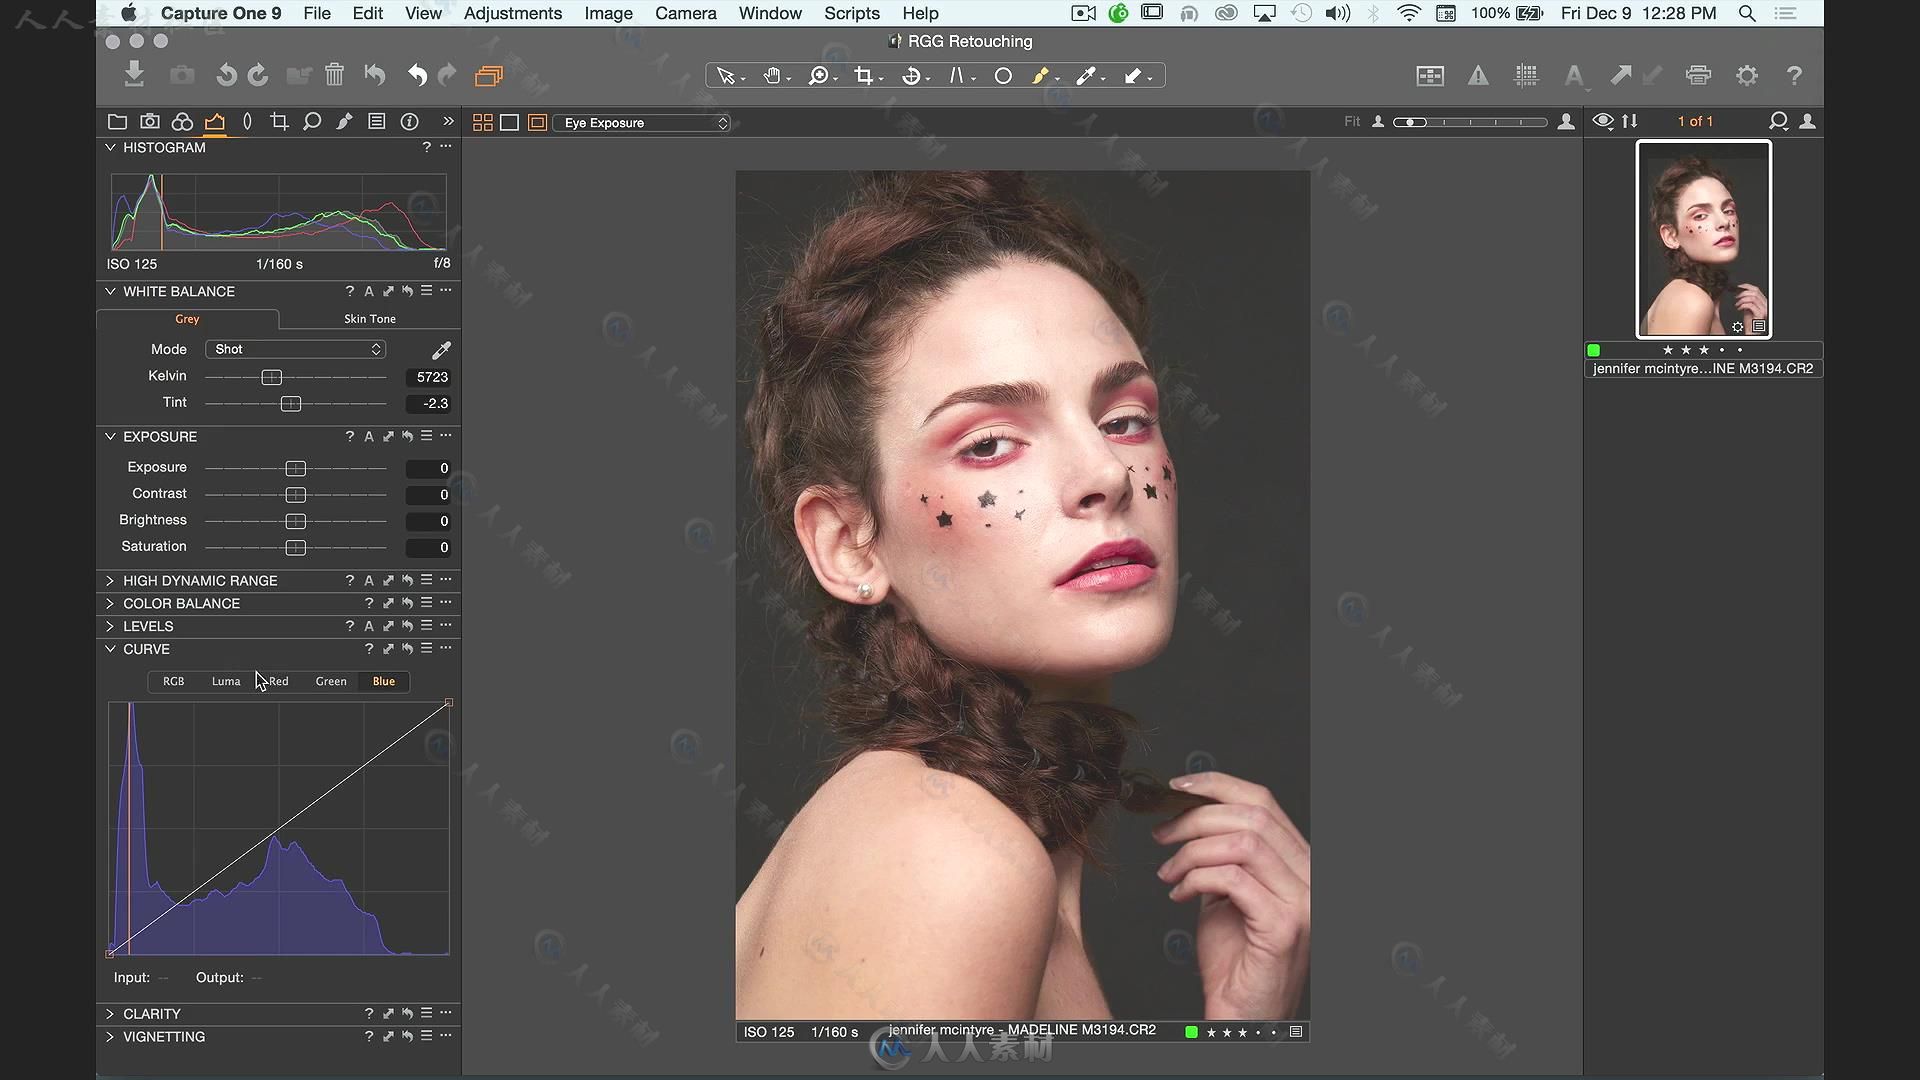
Task: Drag the Exposure slider to adjust
Action: click(295, 467)
